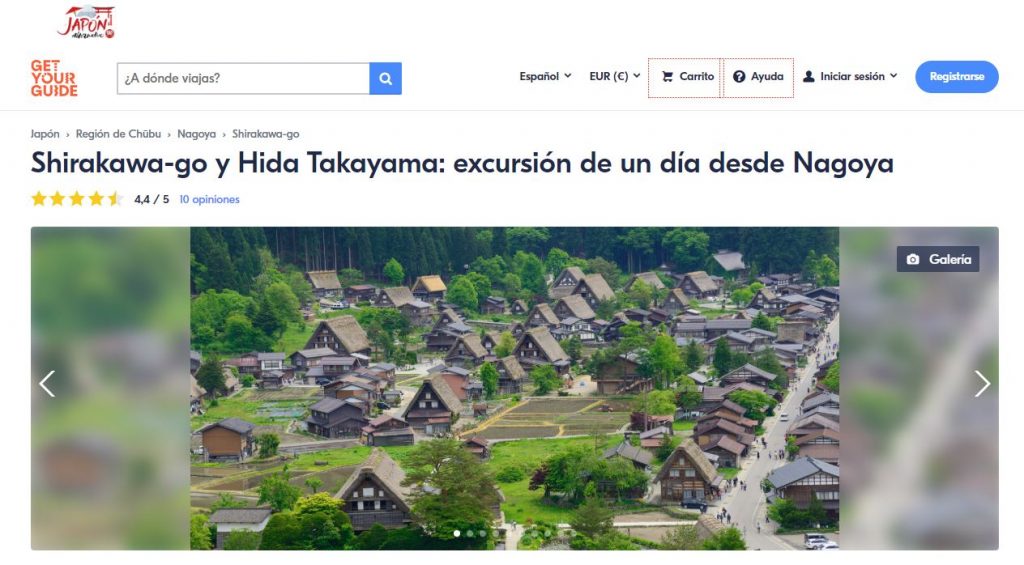Screen dimensions: 1024x565
Task: Open the 10 opiniones reviews link
Action: tap(209, 200)
